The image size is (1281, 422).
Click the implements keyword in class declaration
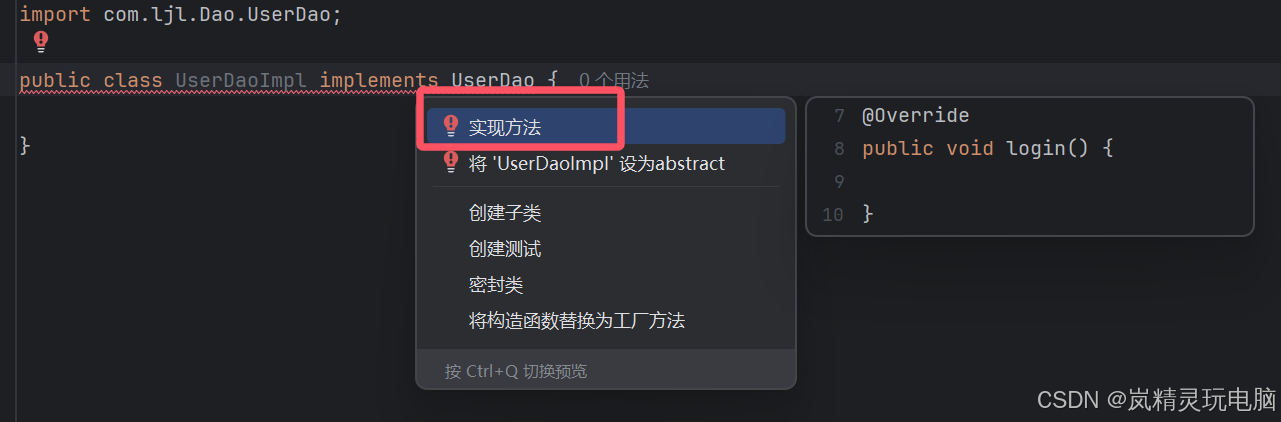tap(379, 80)
